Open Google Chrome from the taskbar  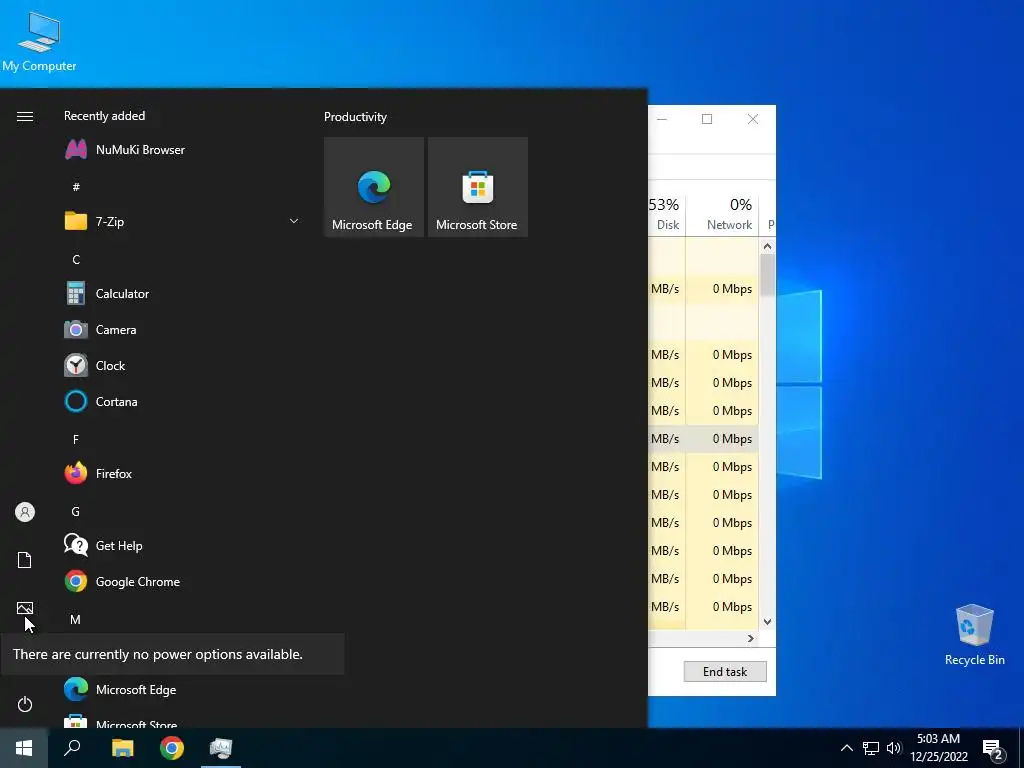(172, 748)
